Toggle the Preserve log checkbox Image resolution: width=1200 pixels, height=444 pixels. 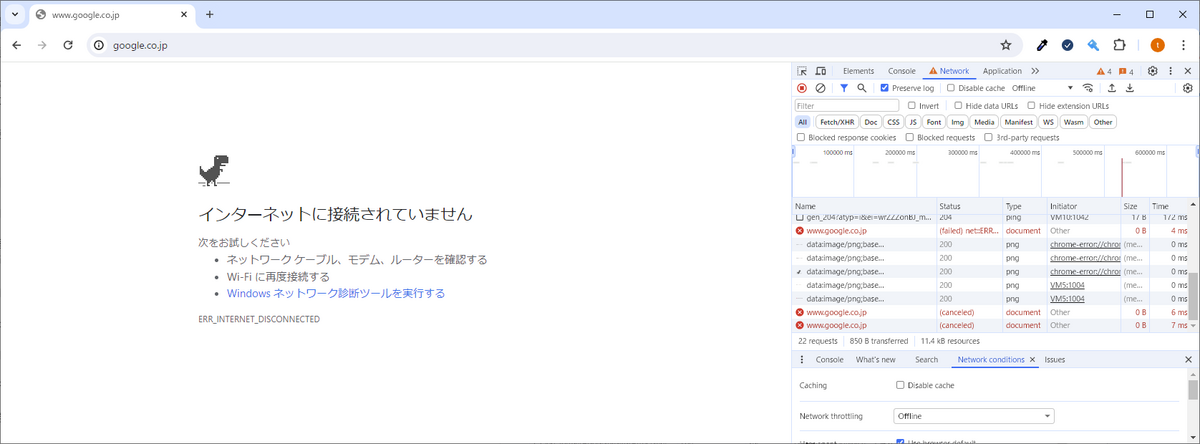[884, 88]
